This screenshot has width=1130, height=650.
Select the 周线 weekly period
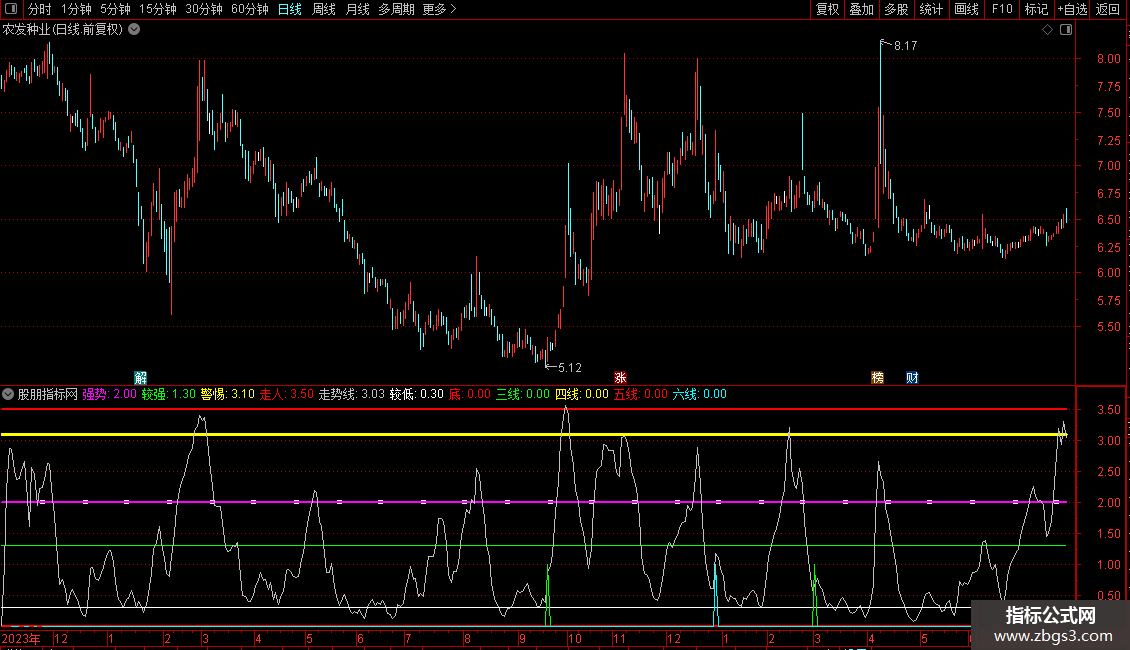pos(323,10)
